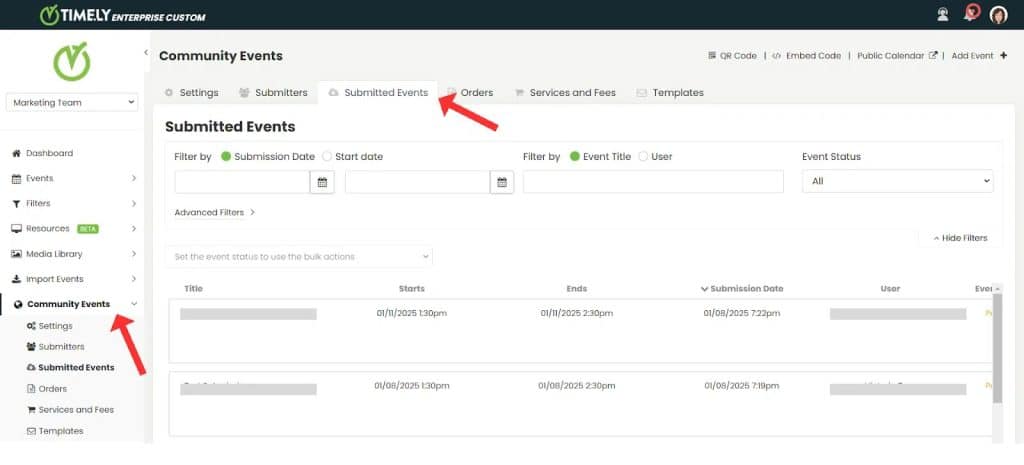Switch to the Submitters tab
This screenshot has width=1024, height=465.
pos(273,93)
